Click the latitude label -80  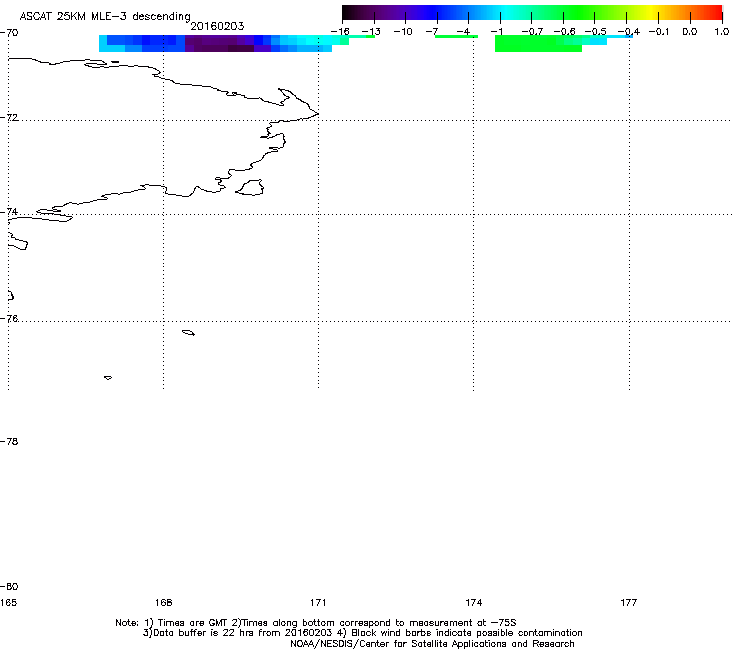point(9,586)
